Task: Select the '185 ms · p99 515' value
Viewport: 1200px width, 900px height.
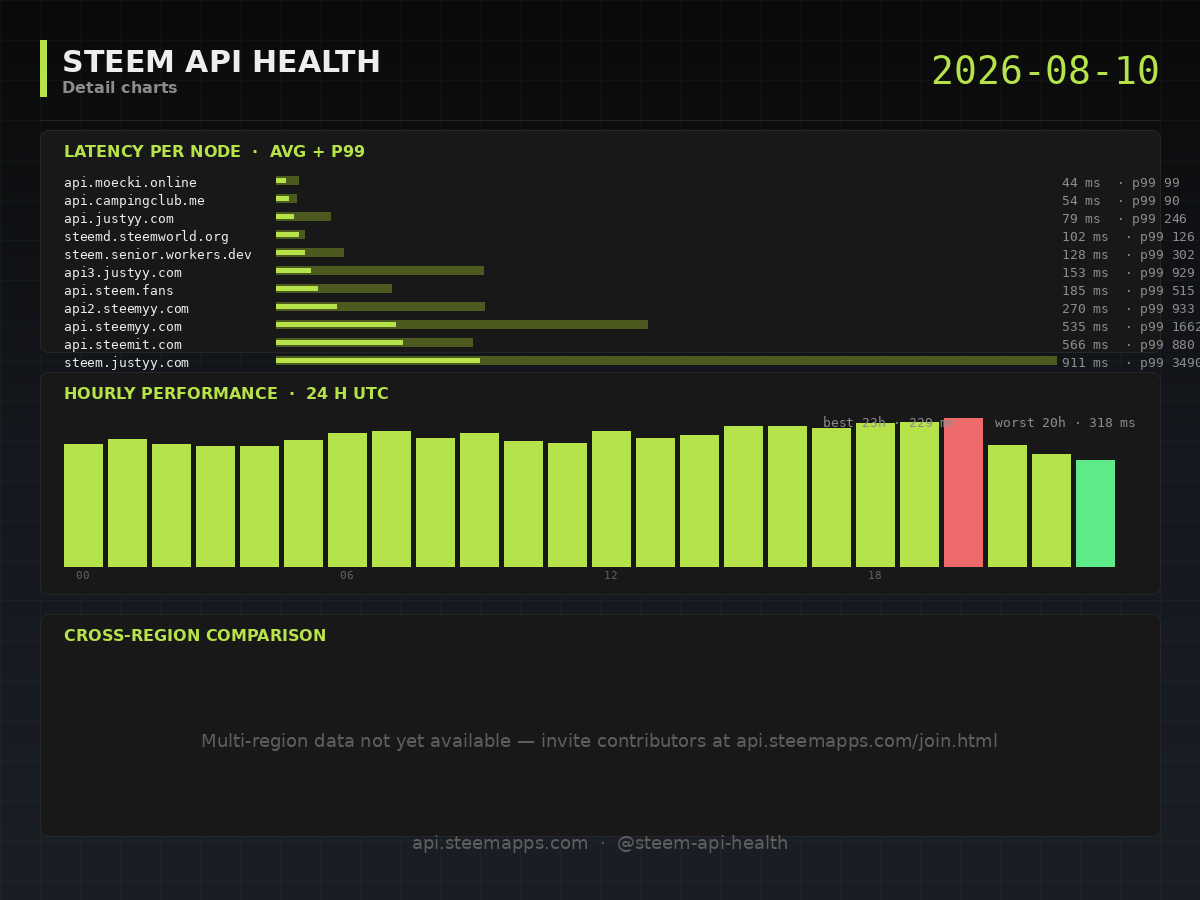Action: 1128,291
